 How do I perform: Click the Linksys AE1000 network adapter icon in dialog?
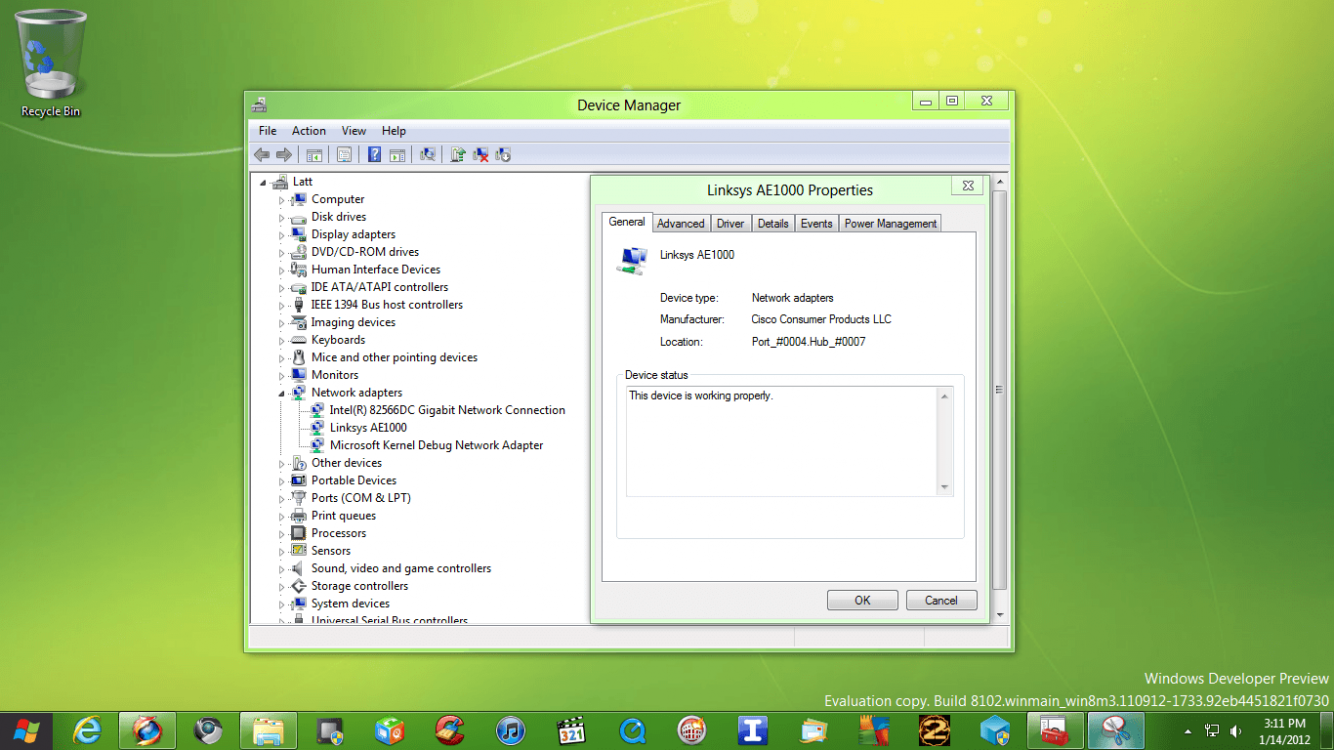coord(632,260)
